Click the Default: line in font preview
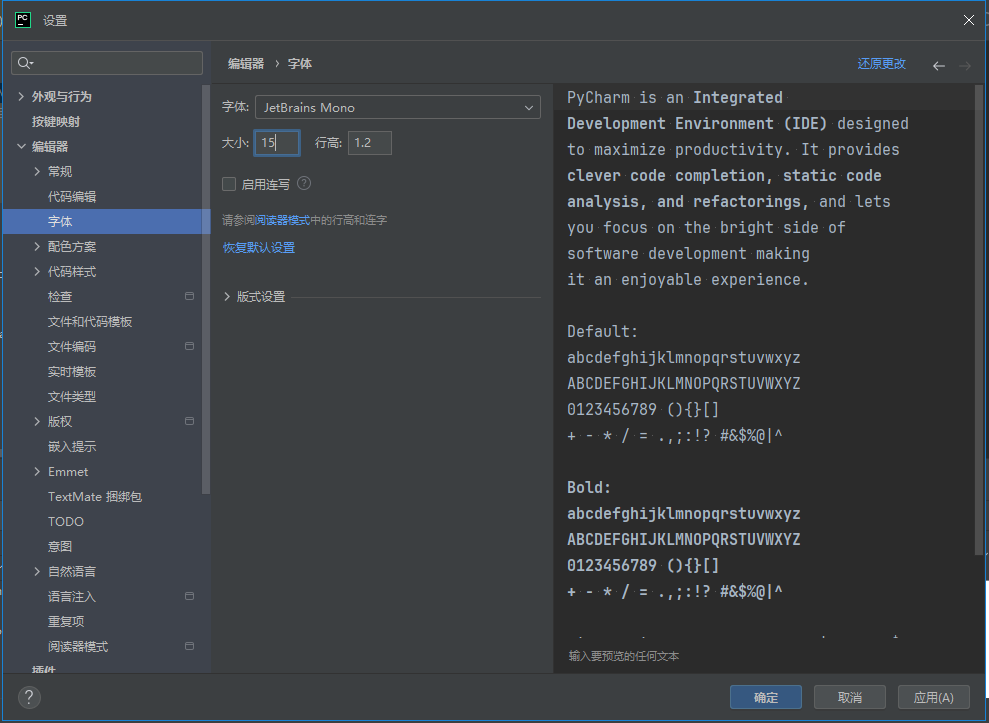Screen dimensions: 989x723 pyautogui.click(x=602, y=331)
